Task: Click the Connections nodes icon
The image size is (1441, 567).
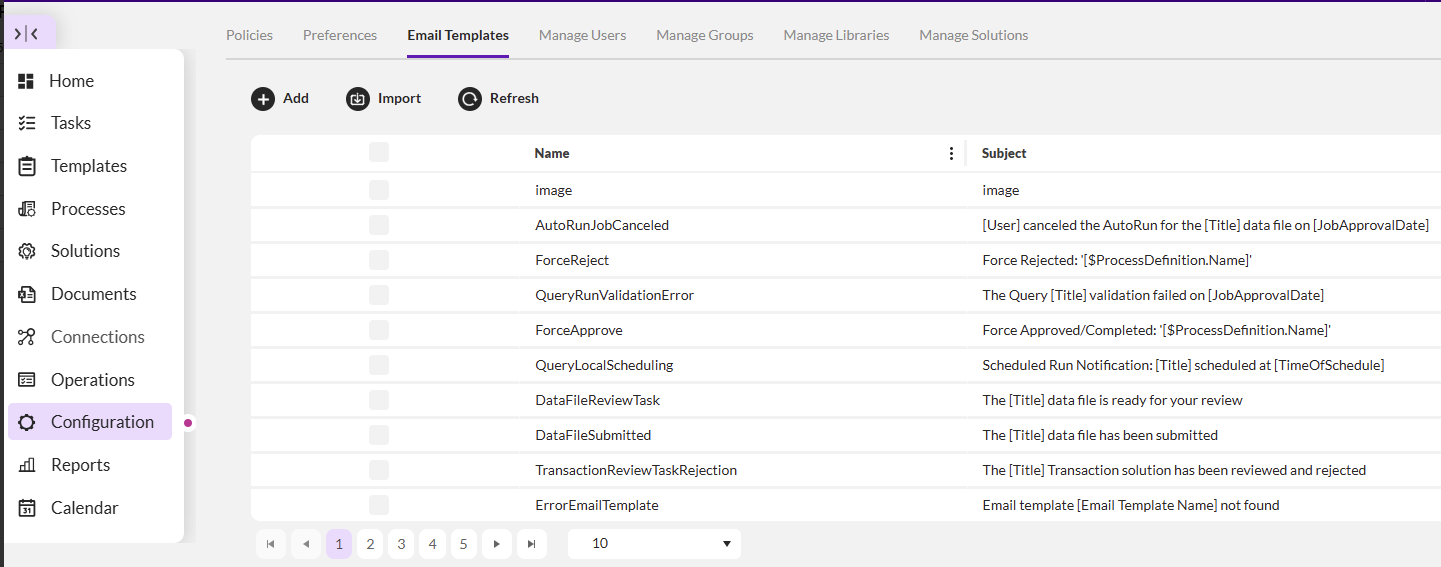Action: click(27, 337)
